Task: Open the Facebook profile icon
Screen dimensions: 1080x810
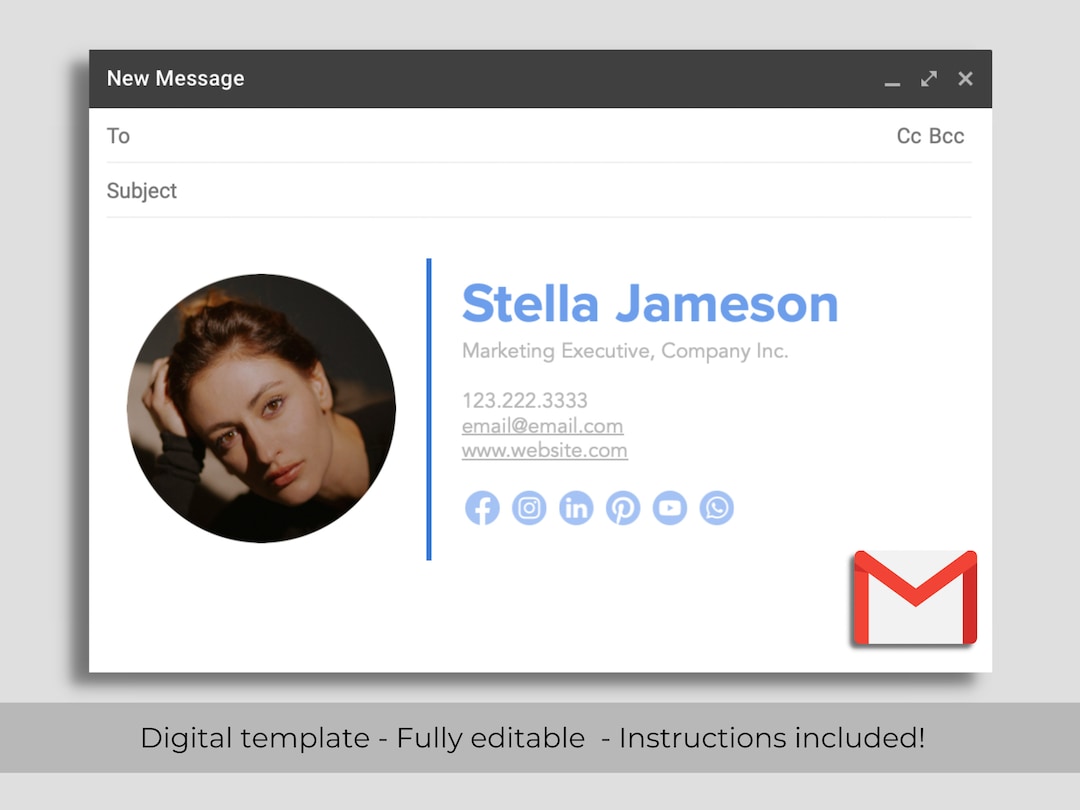Action: pyautogui.click(x=482, y=507)
